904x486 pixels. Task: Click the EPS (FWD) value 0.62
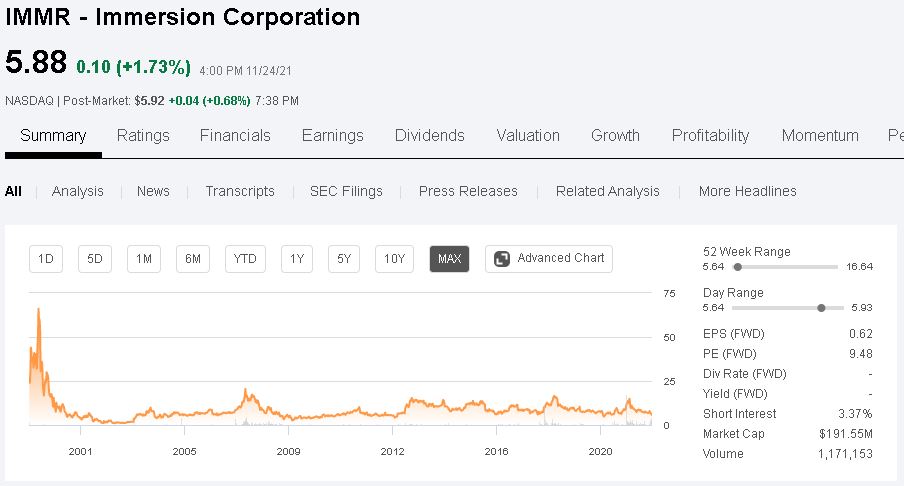pyautogui.click(x=861, y=334)
